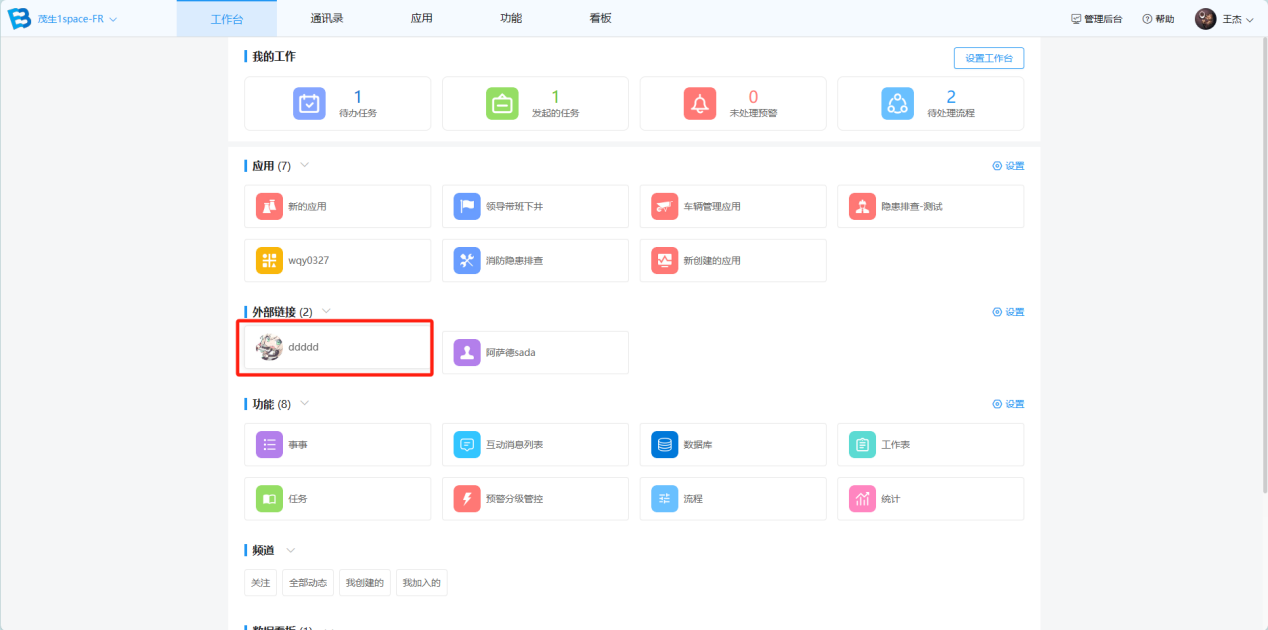The width and height of the screenshot is (1268, 630).
Task: Click the 未处理预警 label
Action: click(x=753, y=113)
